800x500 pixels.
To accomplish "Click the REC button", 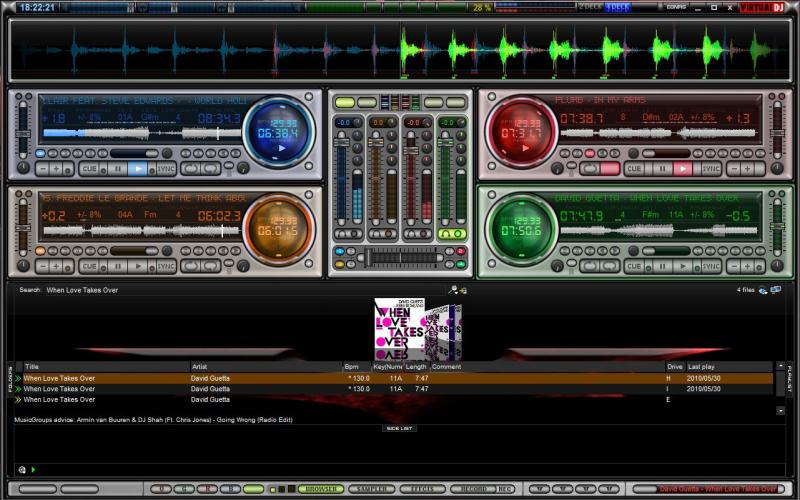I will (x=505, y=489).
